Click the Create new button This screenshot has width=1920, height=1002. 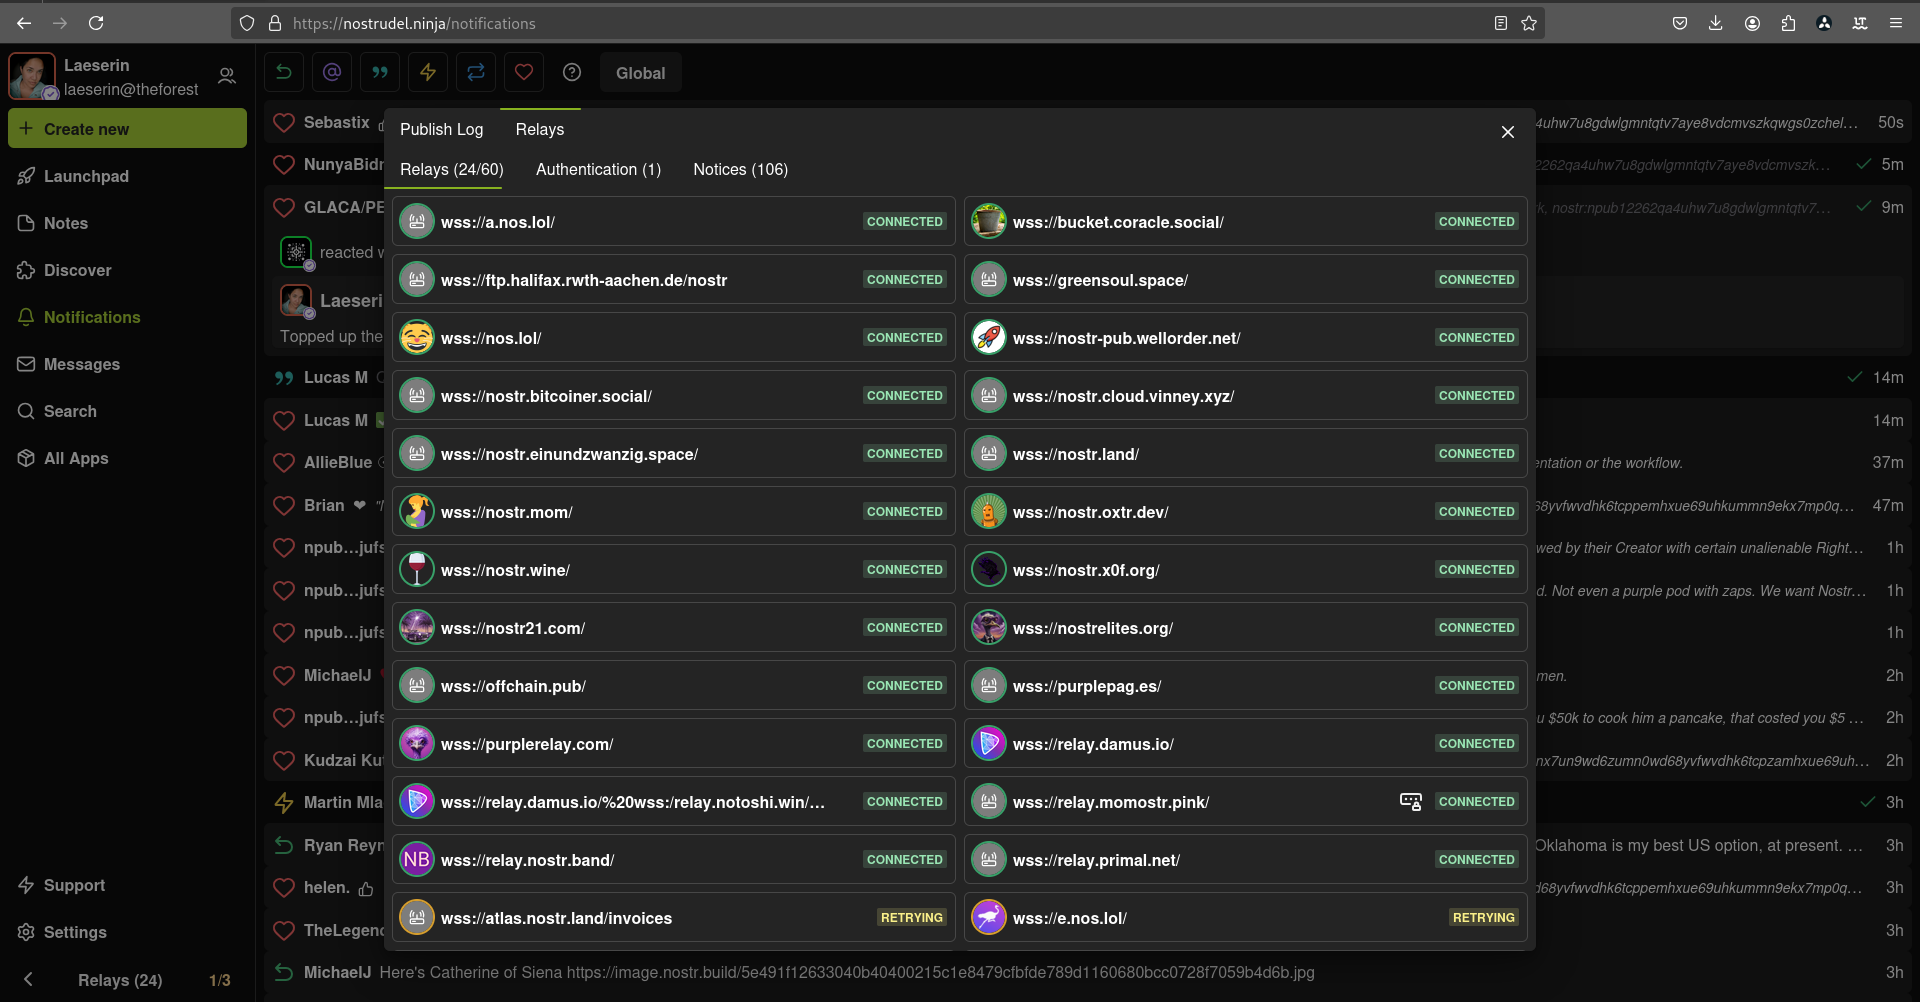[x=128, y=129]
